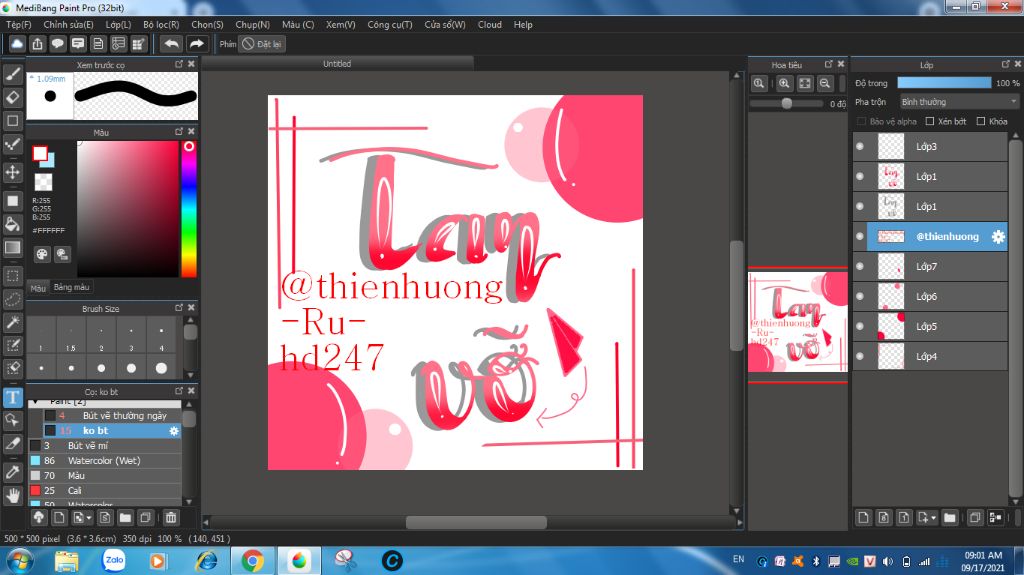Toggle the Bảo vệ alpha checkbox
Screen dimensions: 1024x575
tap(861, 122)
